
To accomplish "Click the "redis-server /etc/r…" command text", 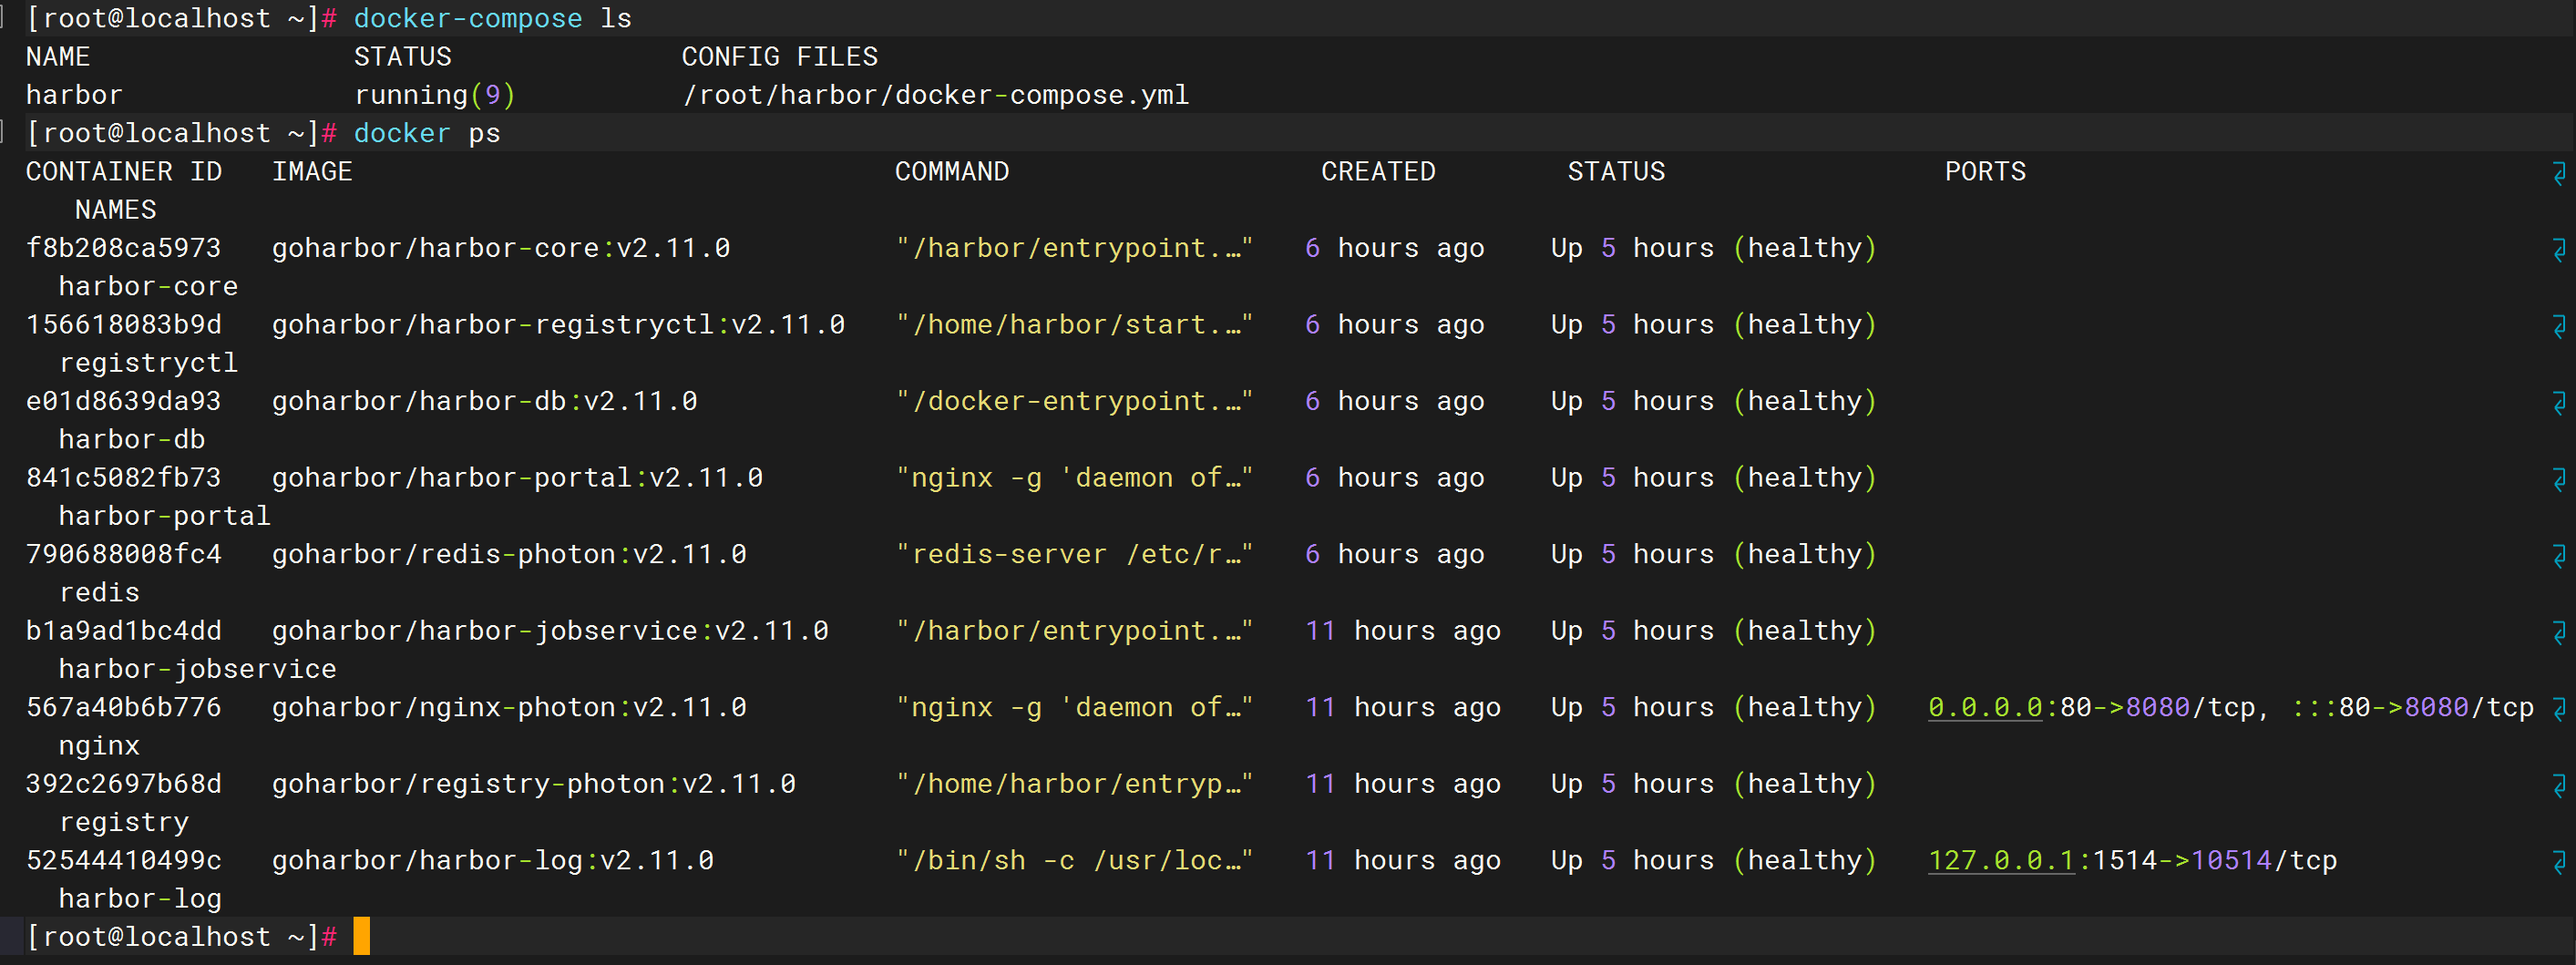I will point(1074,555).
